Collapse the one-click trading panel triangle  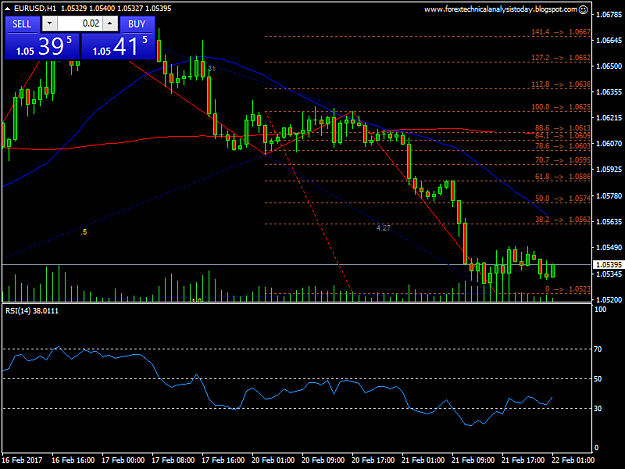tap(7, 8)
